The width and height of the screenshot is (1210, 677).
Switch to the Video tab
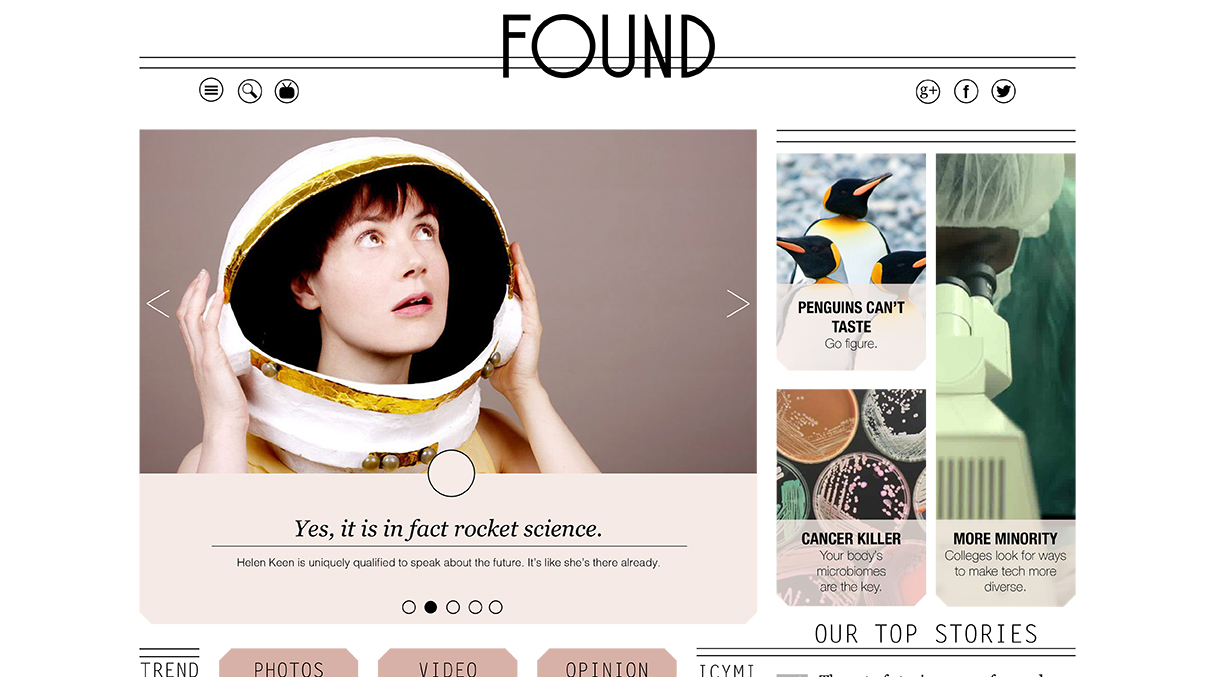(448, 663)
